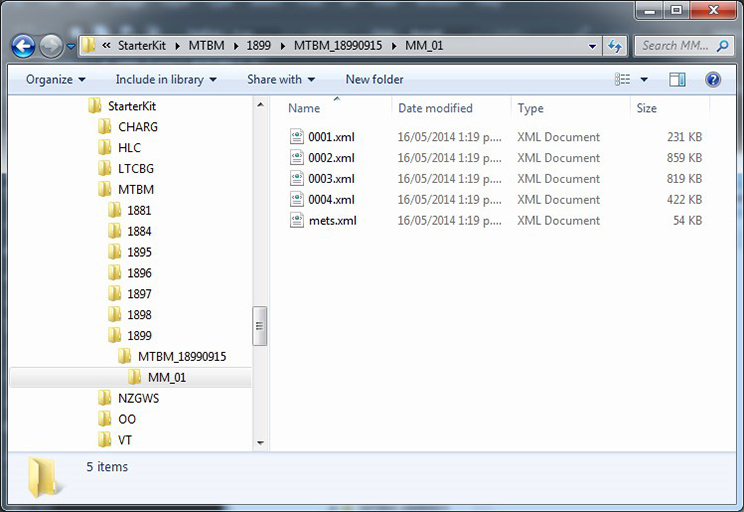The height and width of the screenshot is (512, 744).
Task: Create a New folder
Action: (x=374, y=79)
